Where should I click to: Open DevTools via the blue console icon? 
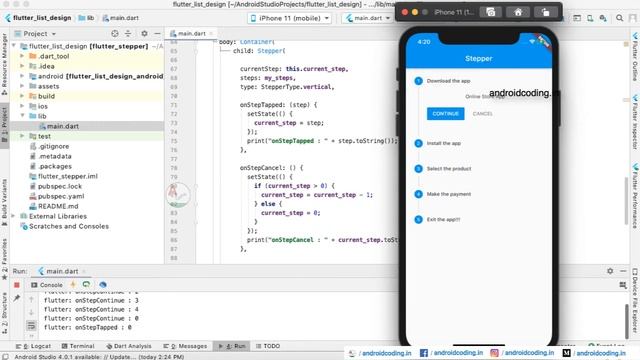(x=103, y=284)
